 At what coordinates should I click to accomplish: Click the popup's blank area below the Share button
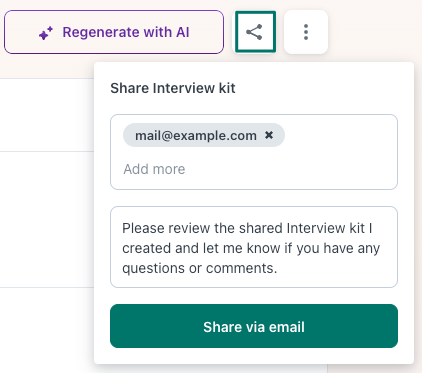point(254,356)
